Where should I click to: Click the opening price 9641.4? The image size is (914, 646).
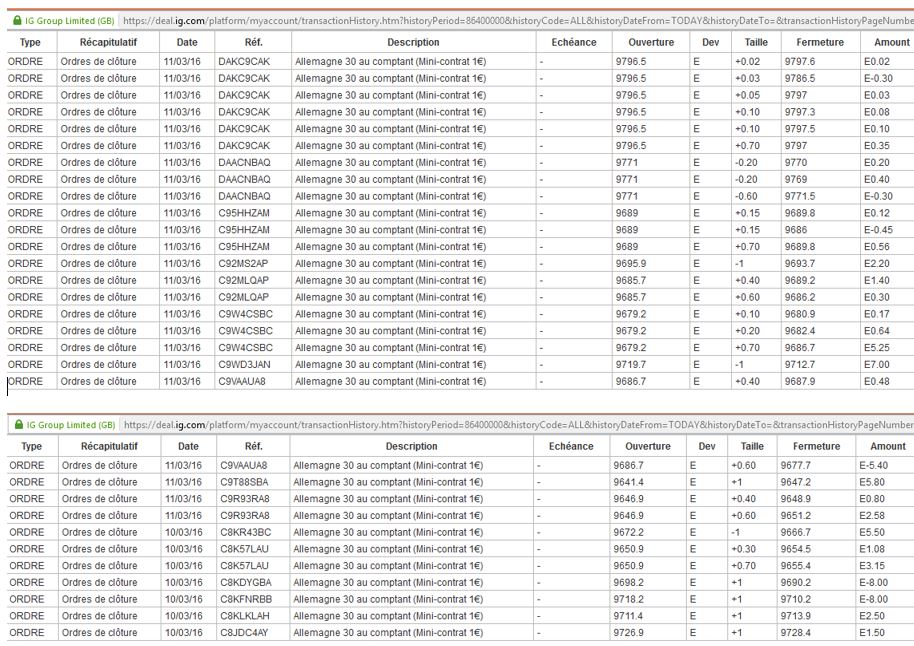pyautogui.click(x=628, y=482)
